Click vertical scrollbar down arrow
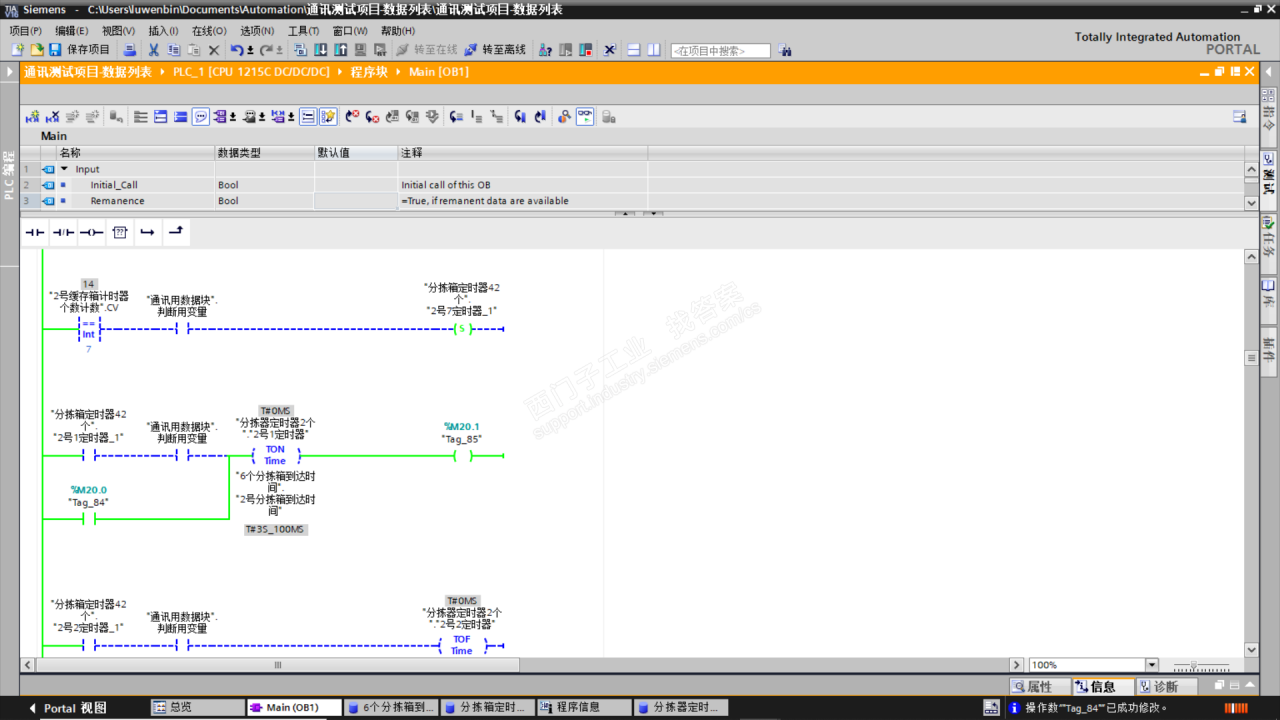The width and height of the screenshot is (1280, 720). 1251,650
